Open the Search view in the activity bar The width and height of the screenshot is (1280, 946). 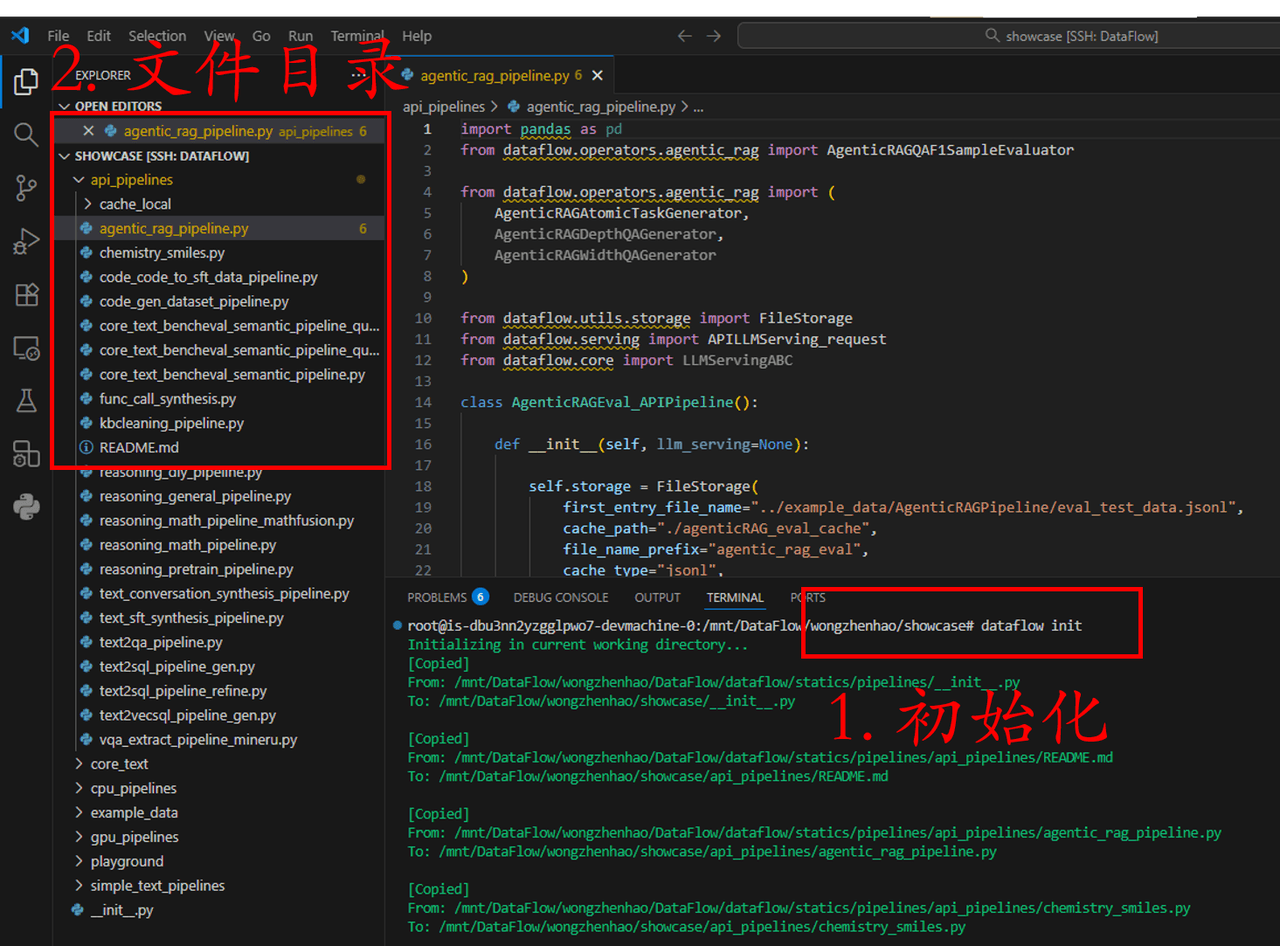click(25, 132)
